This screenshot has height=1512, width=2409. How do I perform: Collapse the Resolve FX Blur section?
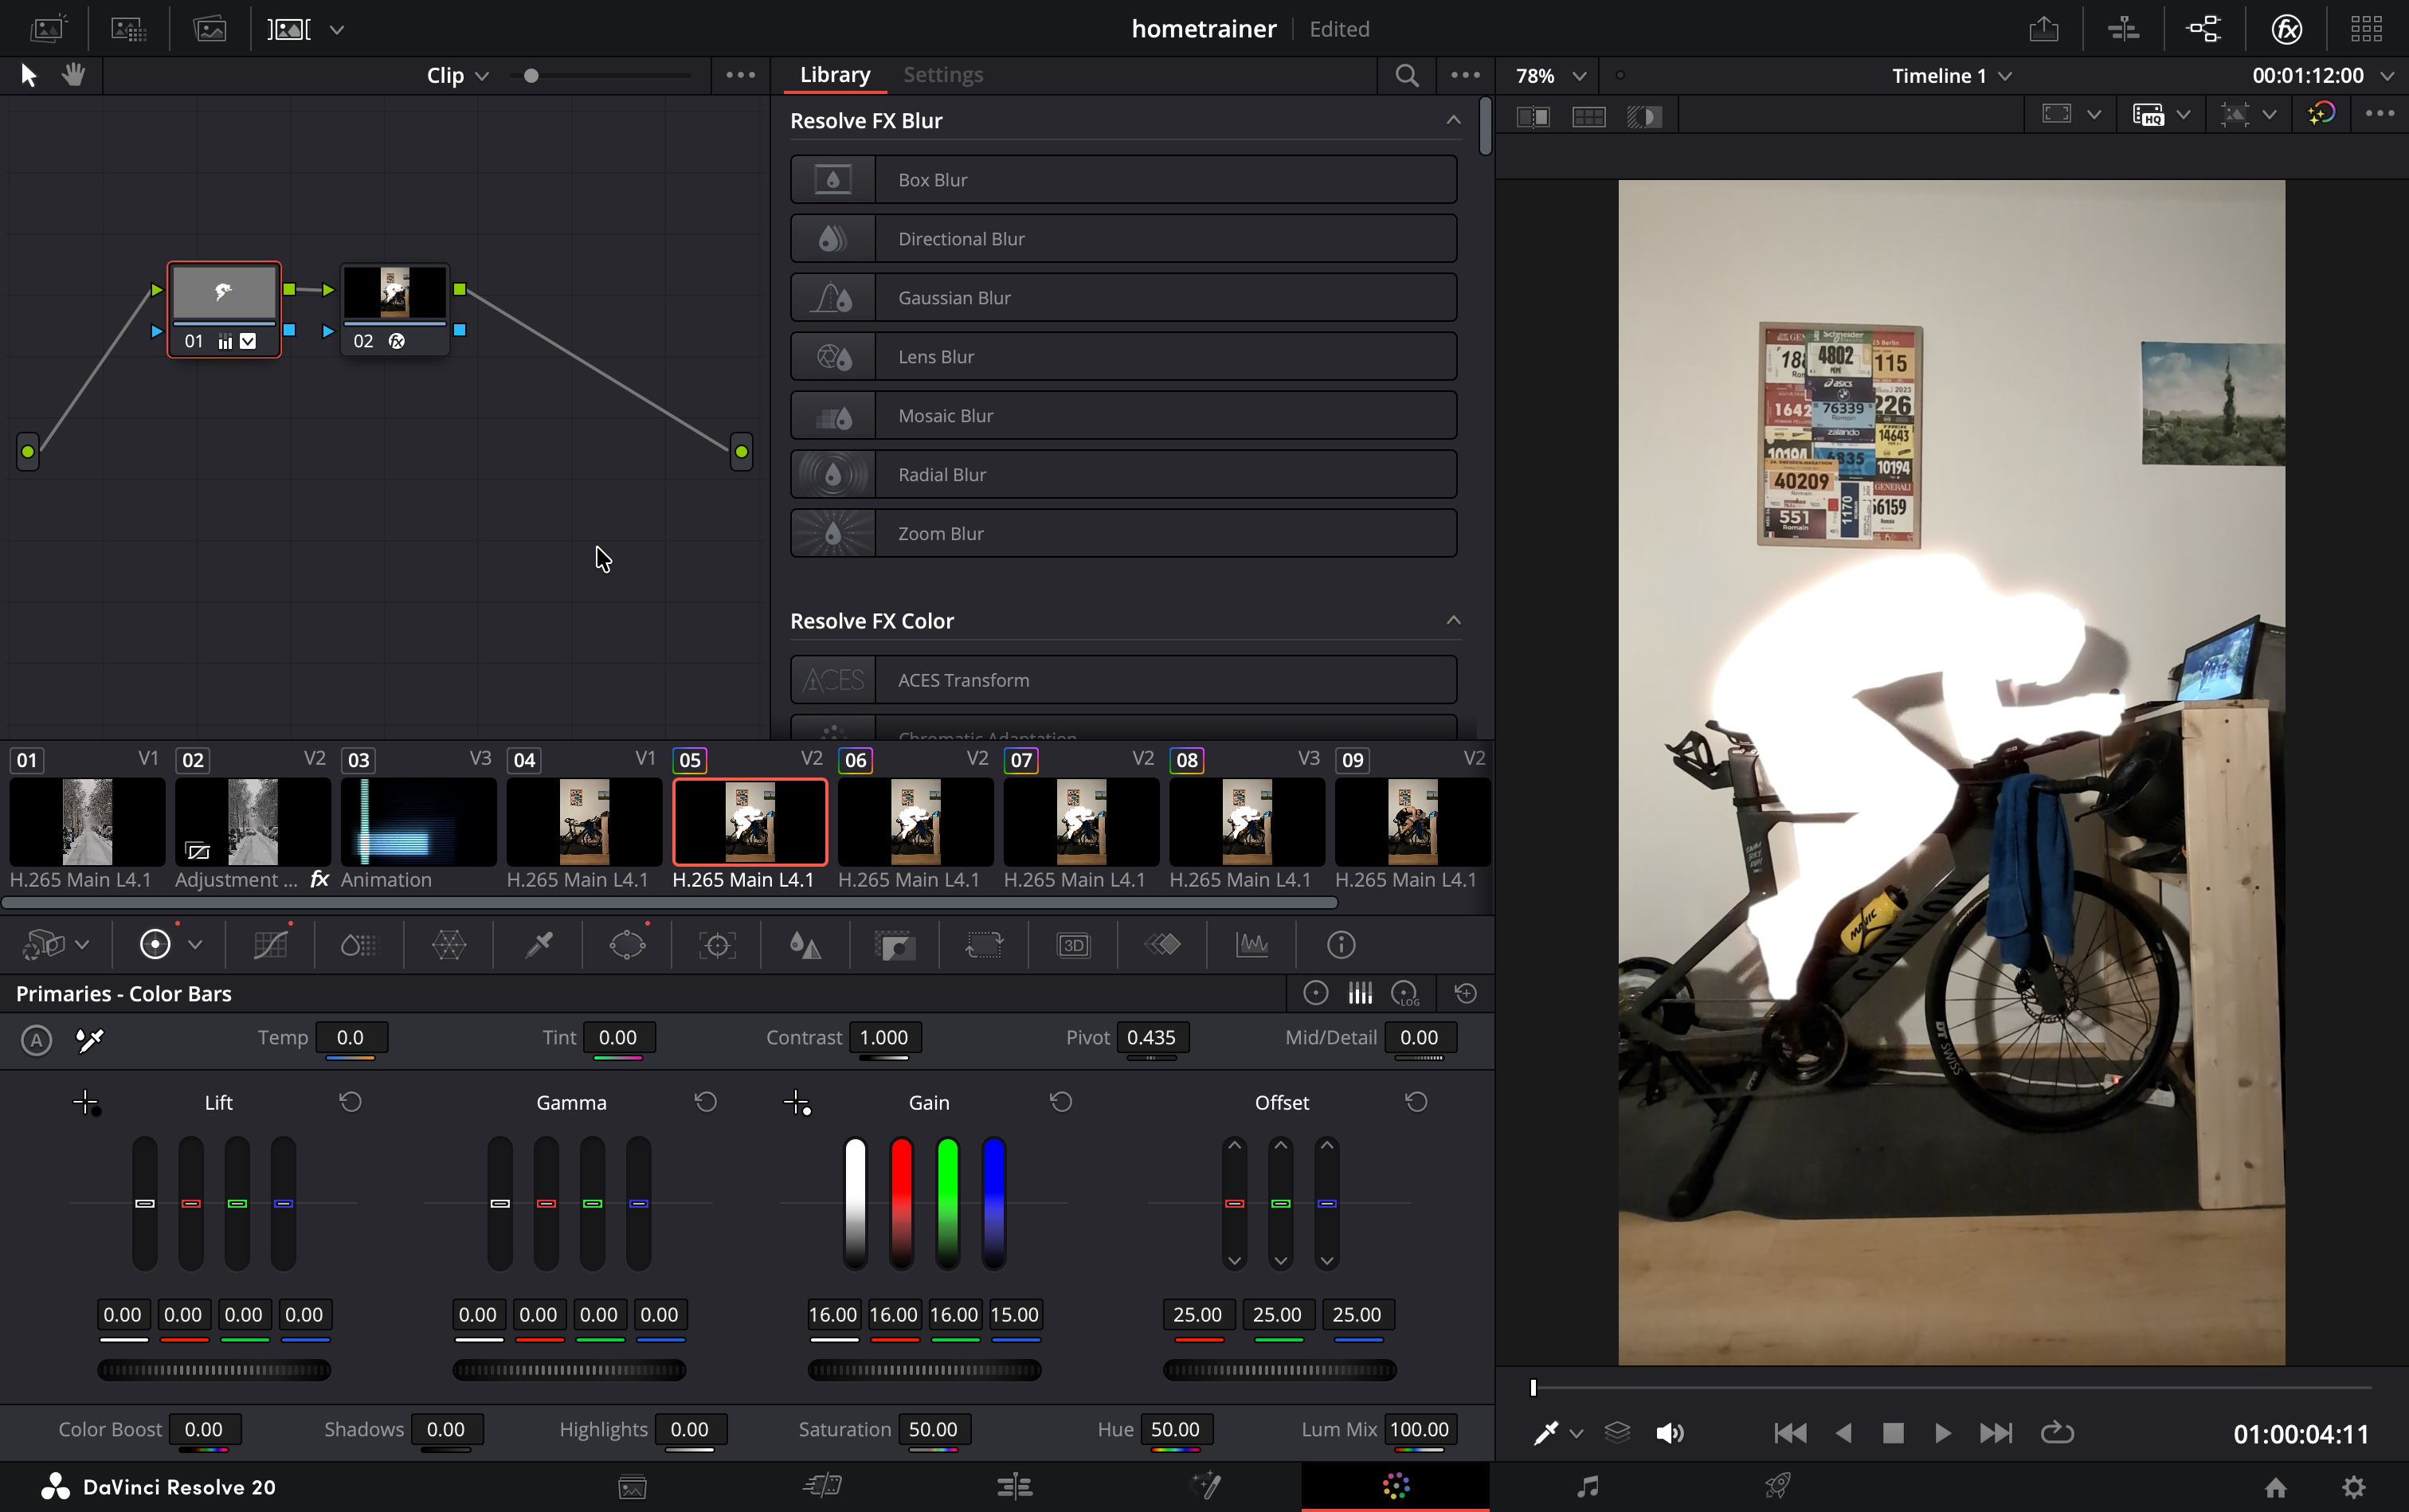pyautogui.click(x=1452, y=120)
